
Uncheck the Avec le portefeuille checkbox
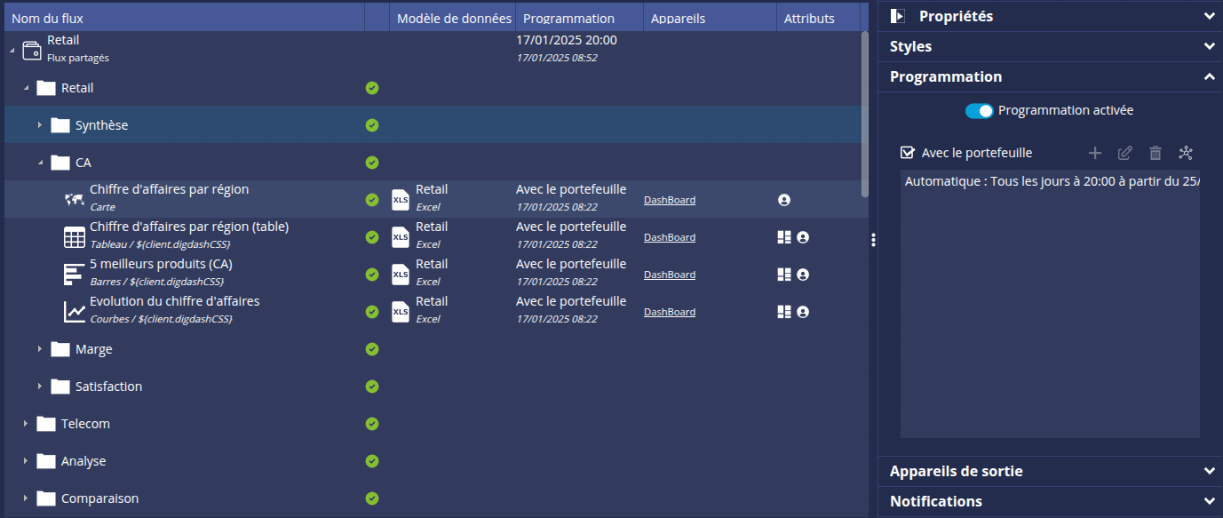click(908, 153)
